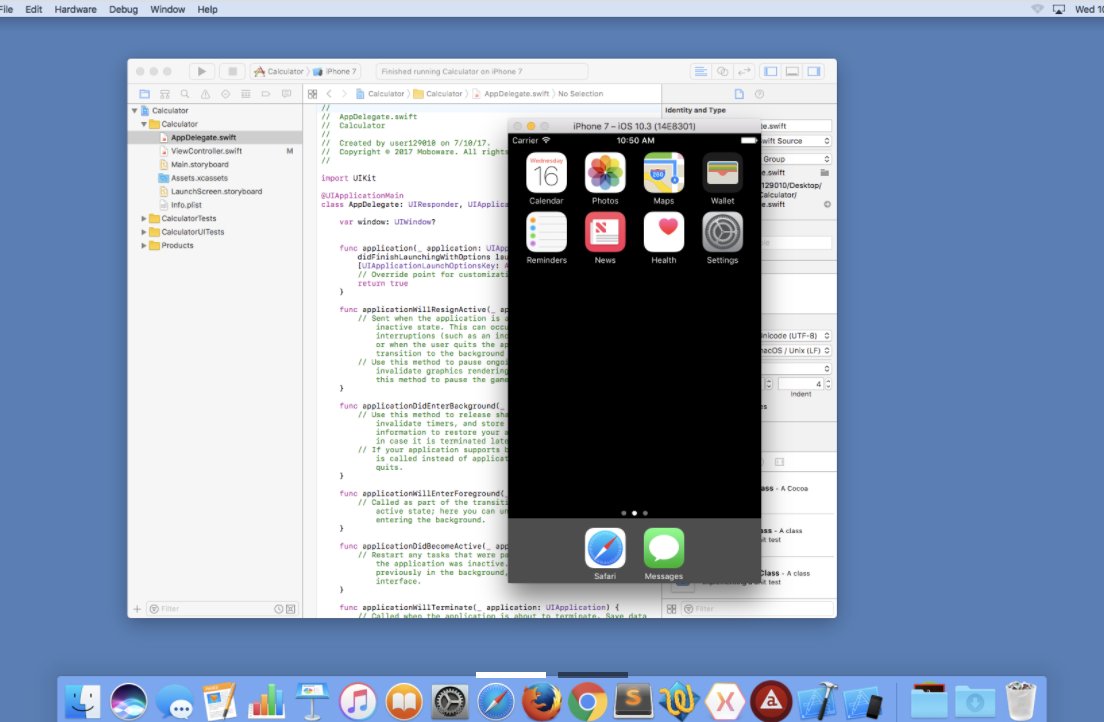Screen dimensions: 1104x722
Task: Launch Siri from the Dock
Action: (128, 702)
